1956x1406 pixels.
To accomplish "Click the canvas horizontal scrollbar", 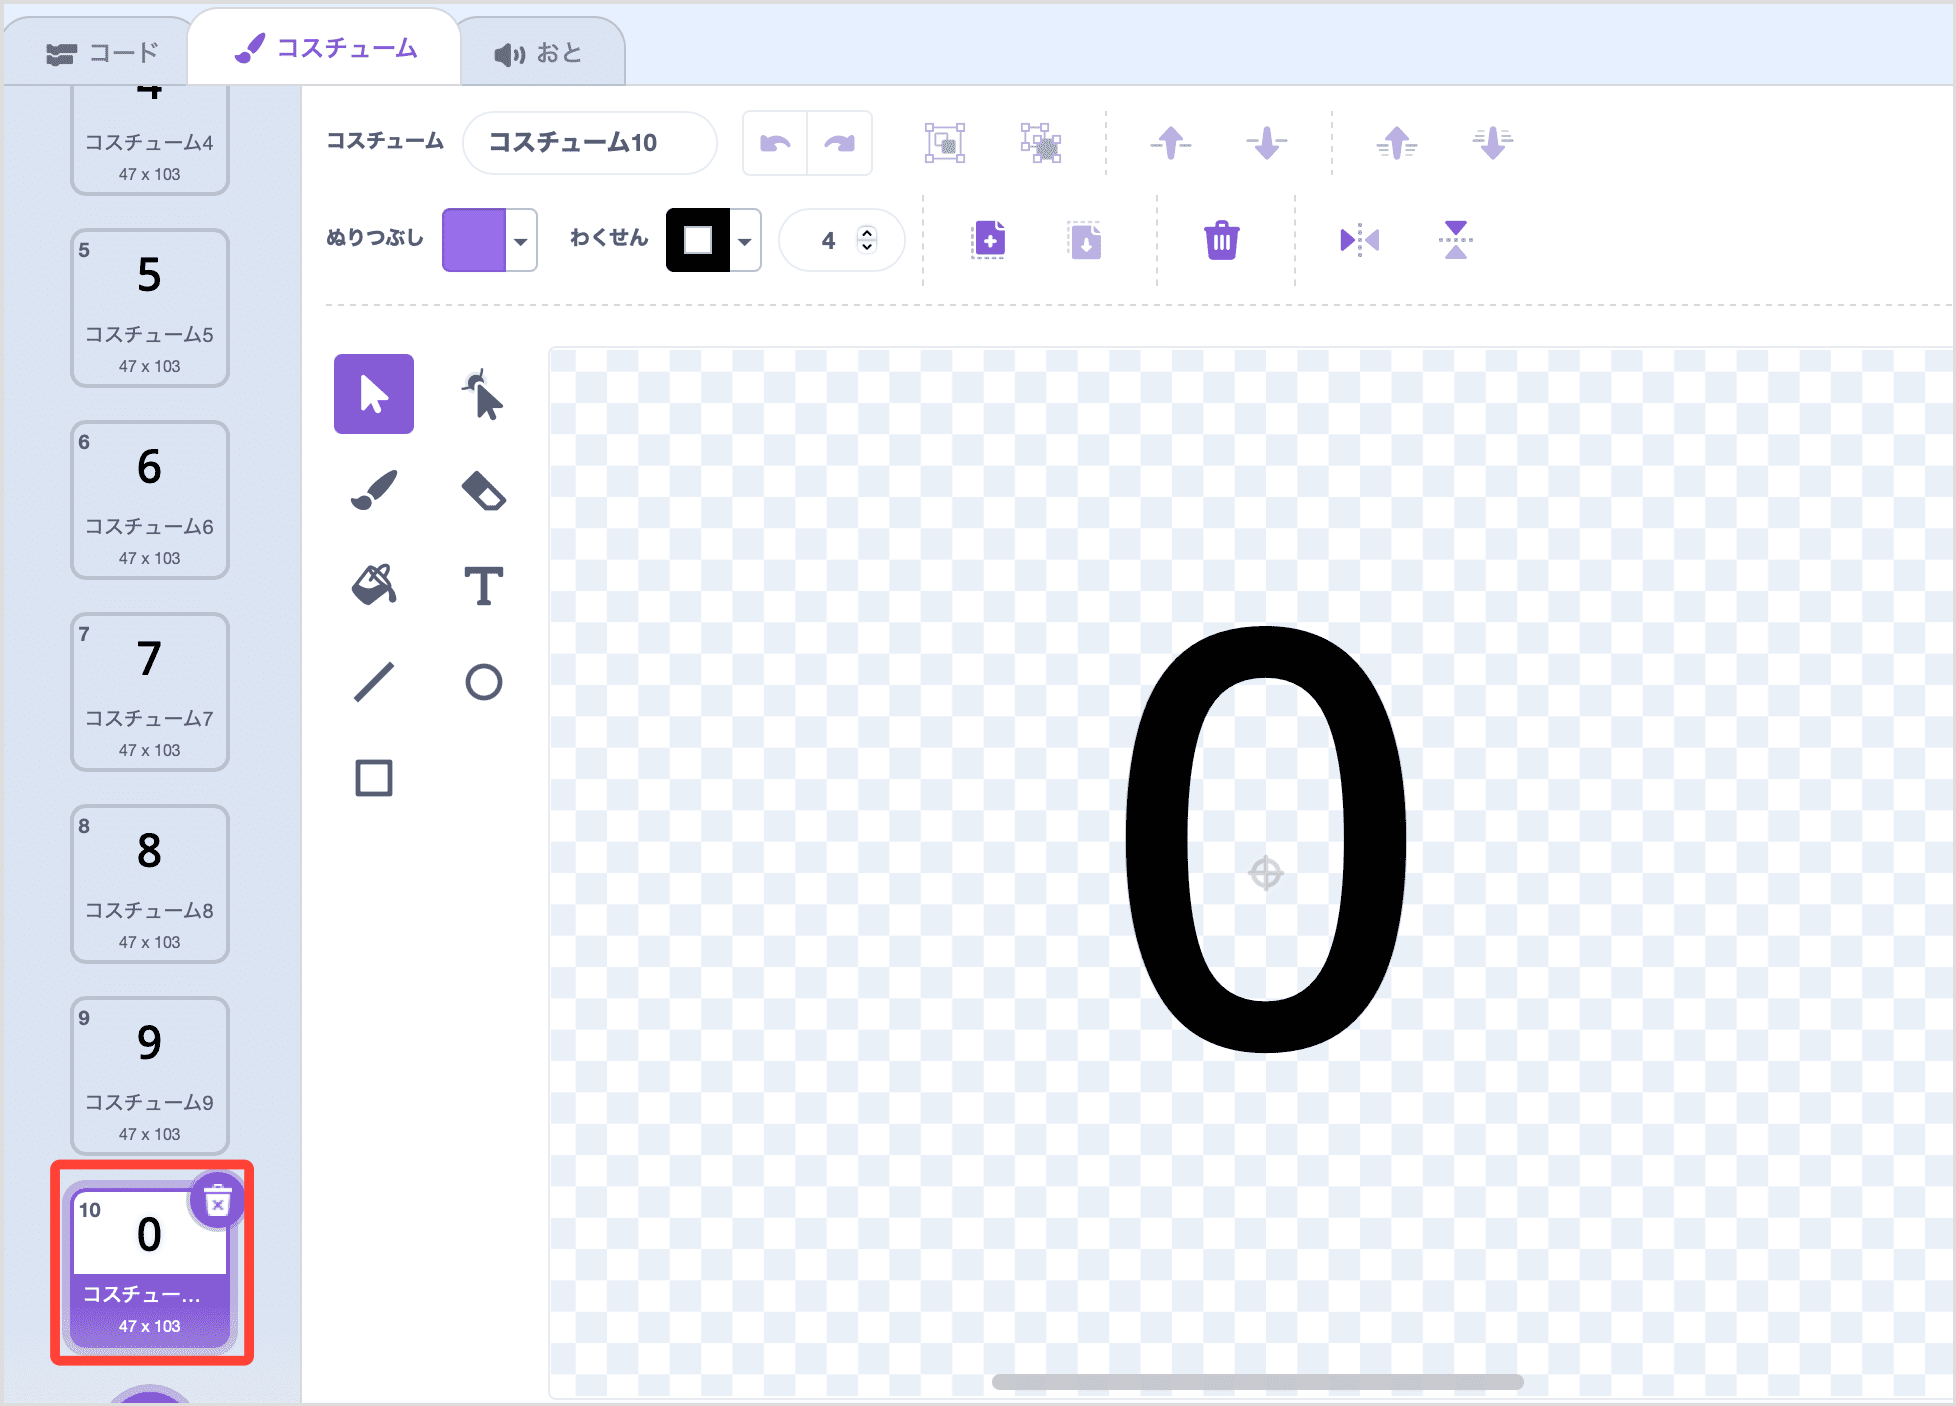I will point(1257,1382).
